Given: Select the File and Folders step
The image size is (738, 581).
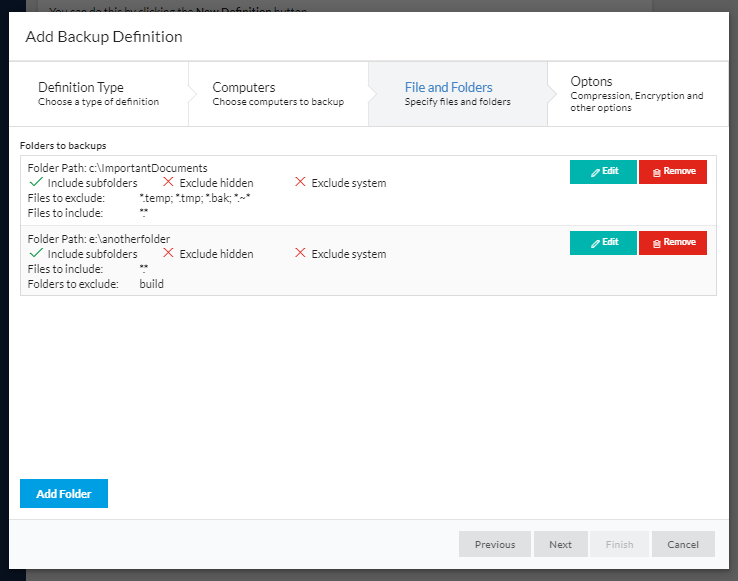Looking at the screenshot, I should point(457,94).
